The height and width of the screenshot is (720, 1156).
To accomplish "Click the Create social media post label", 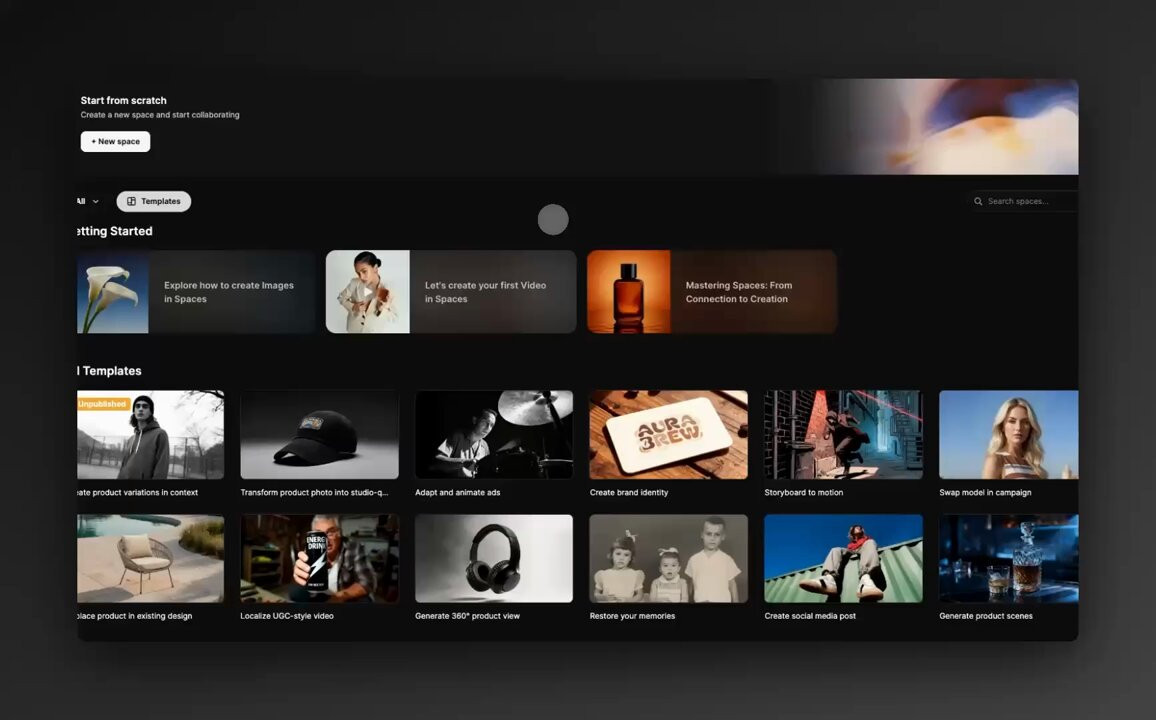I will [x=810, y=616].
